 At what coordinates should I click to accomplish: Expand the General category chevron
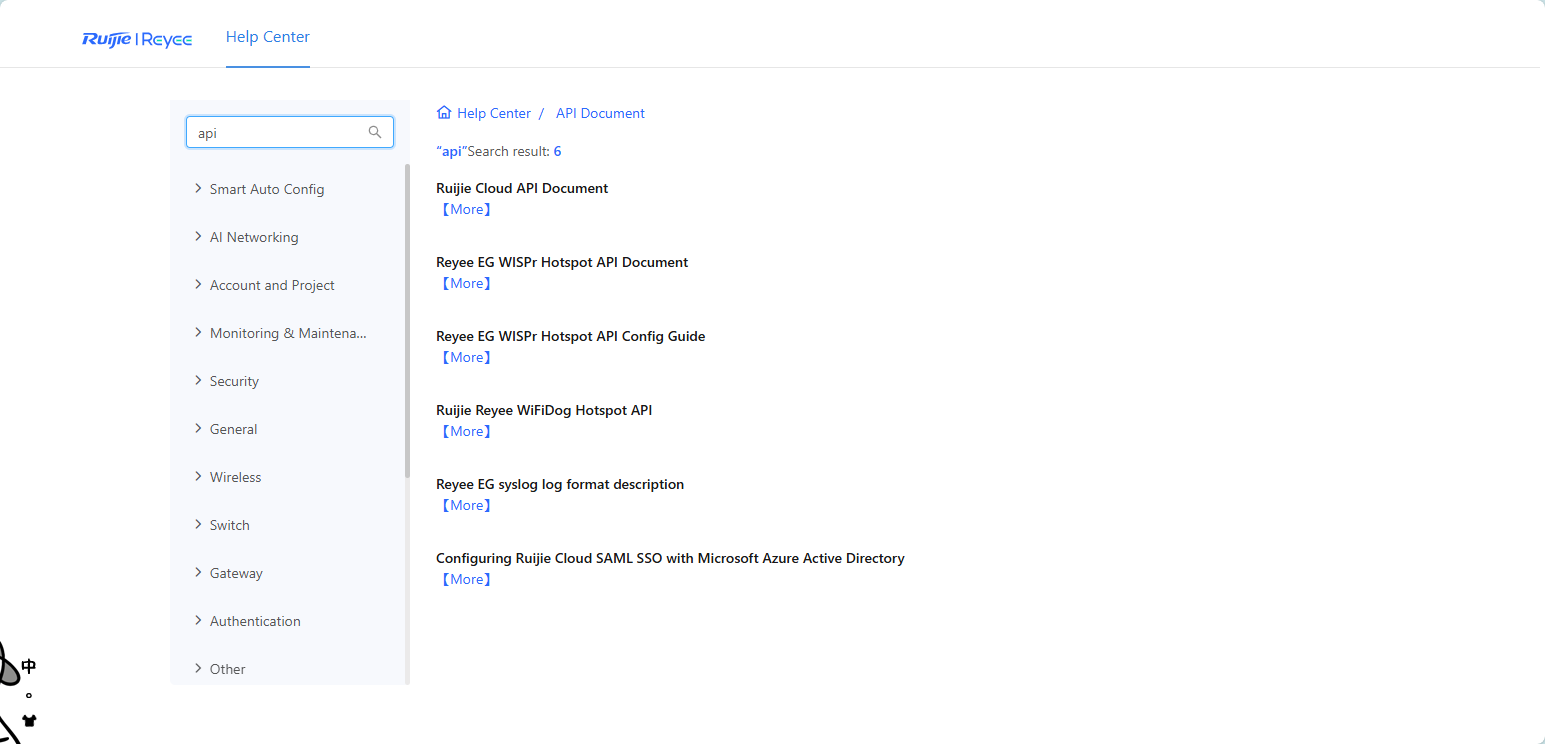point(198,428)
